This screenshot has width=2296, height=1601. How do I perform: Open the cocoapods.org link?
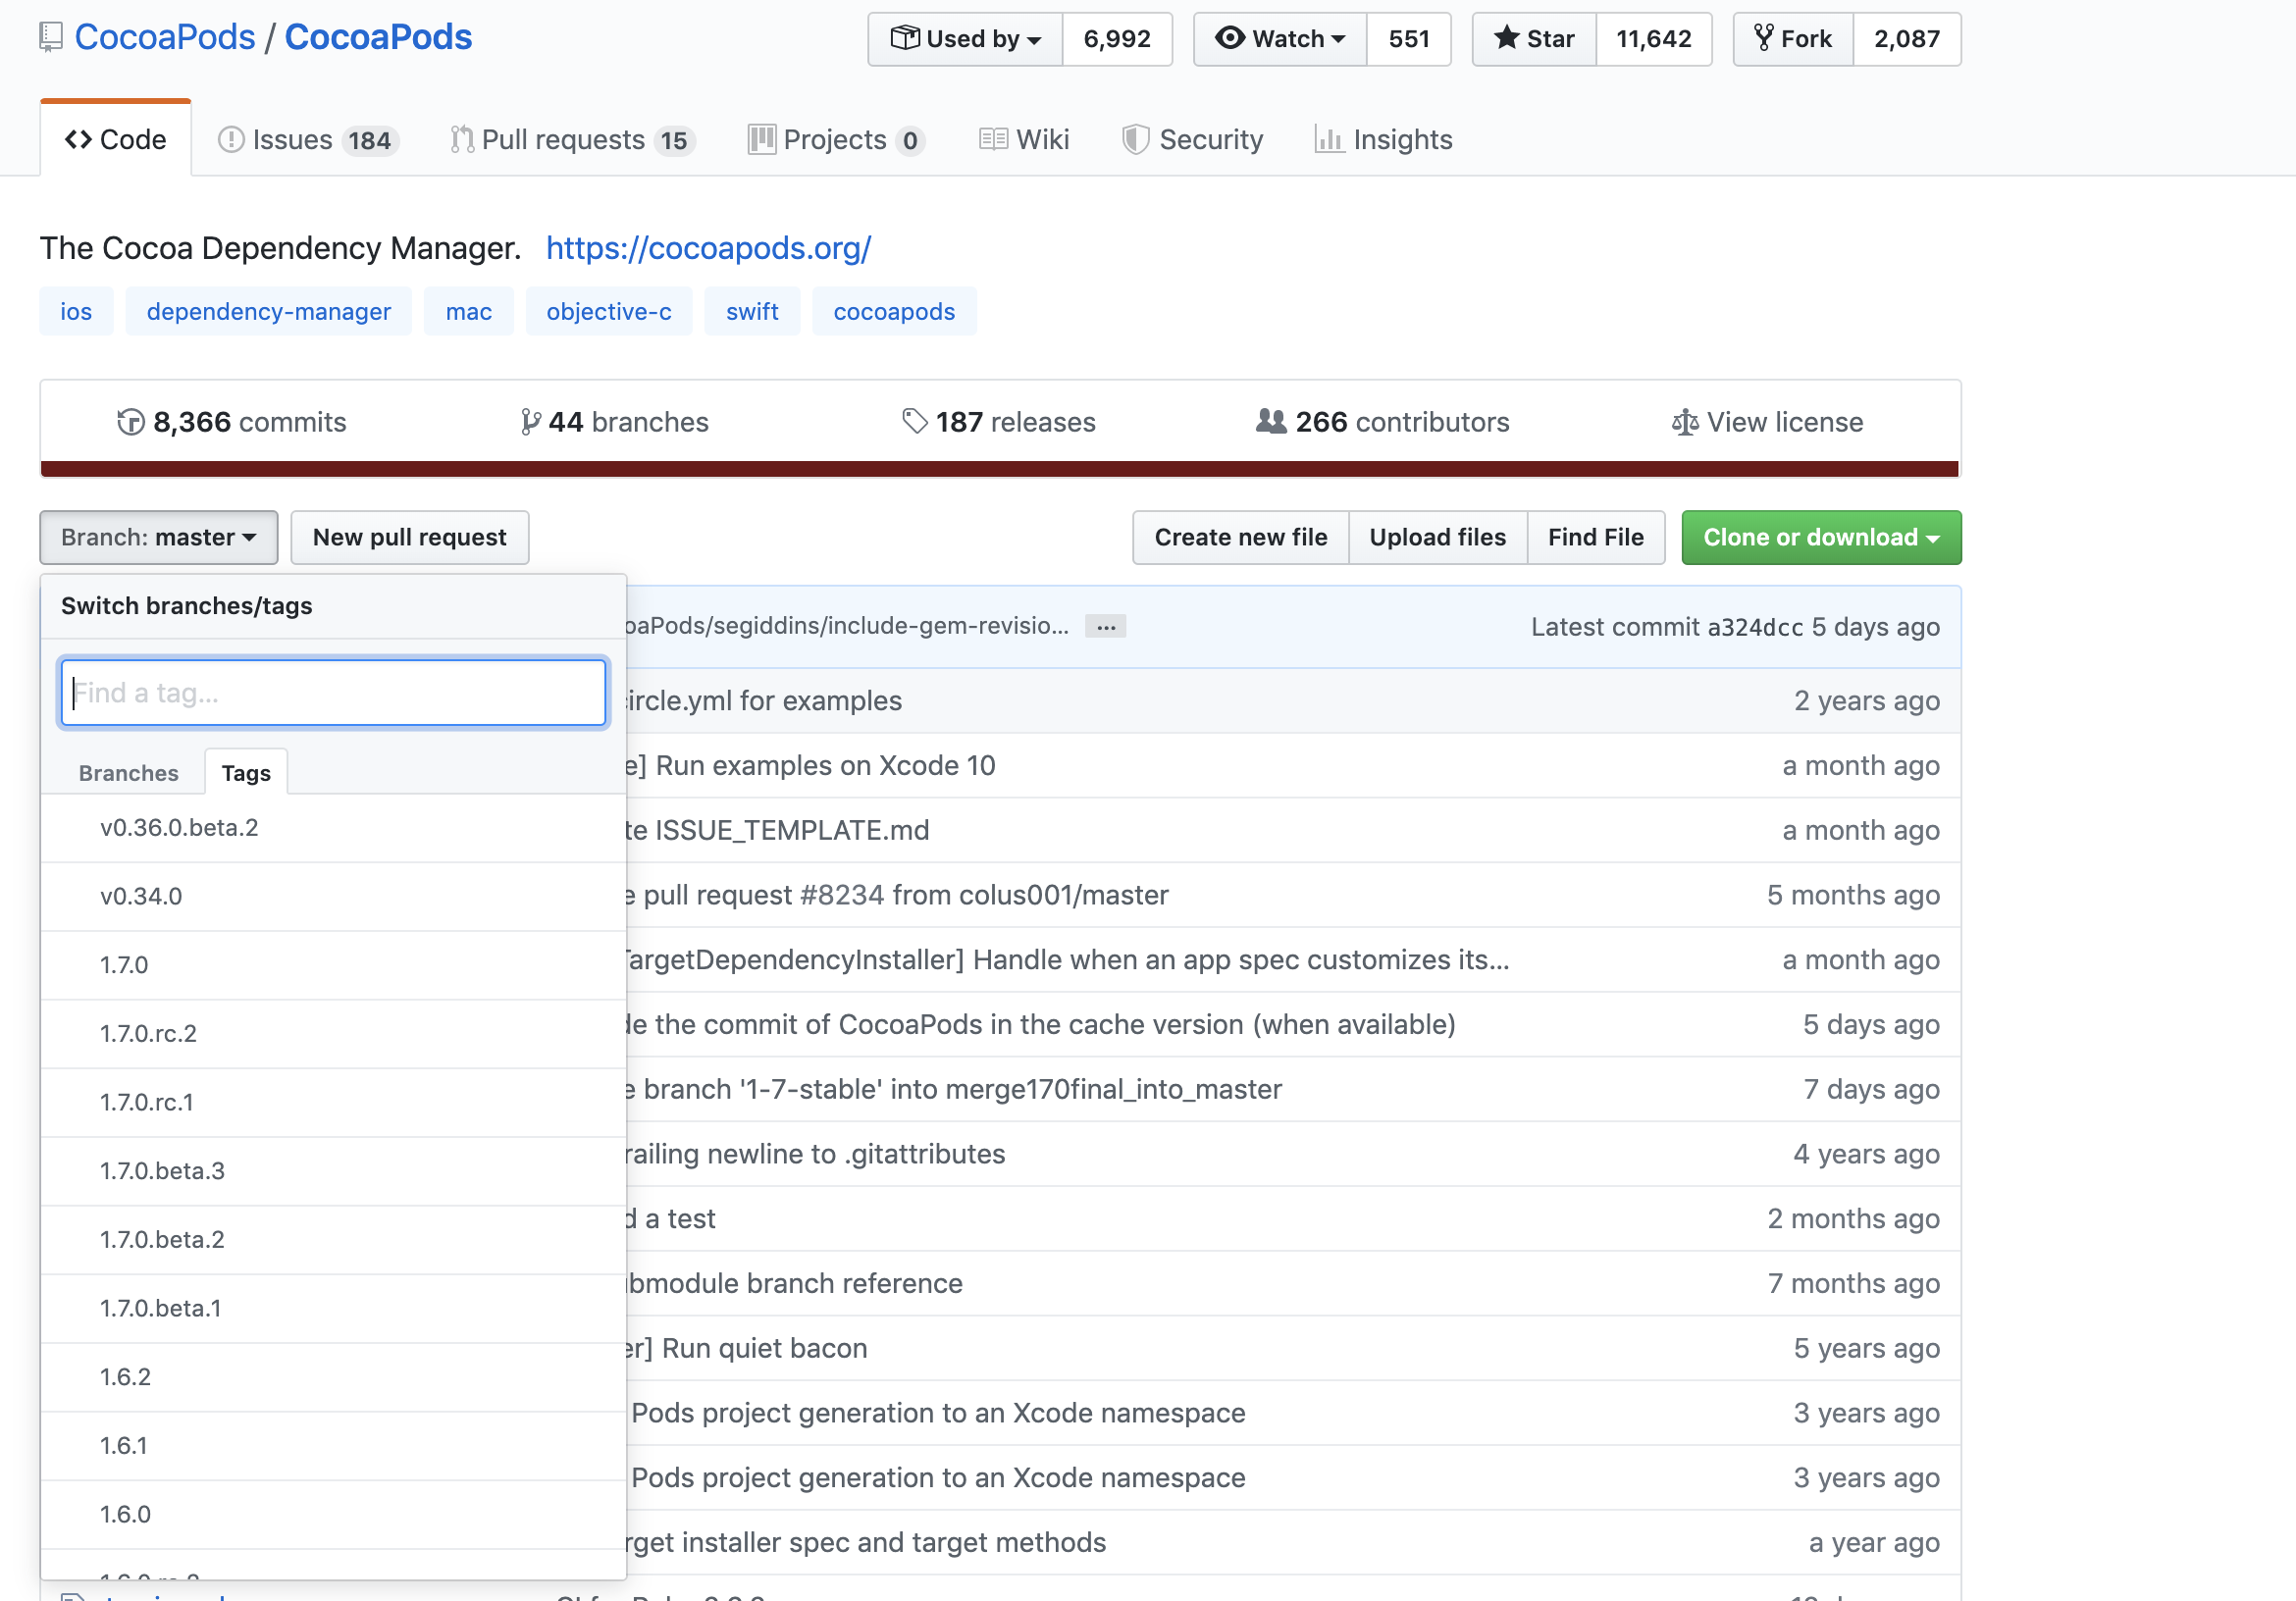point(708,248)
